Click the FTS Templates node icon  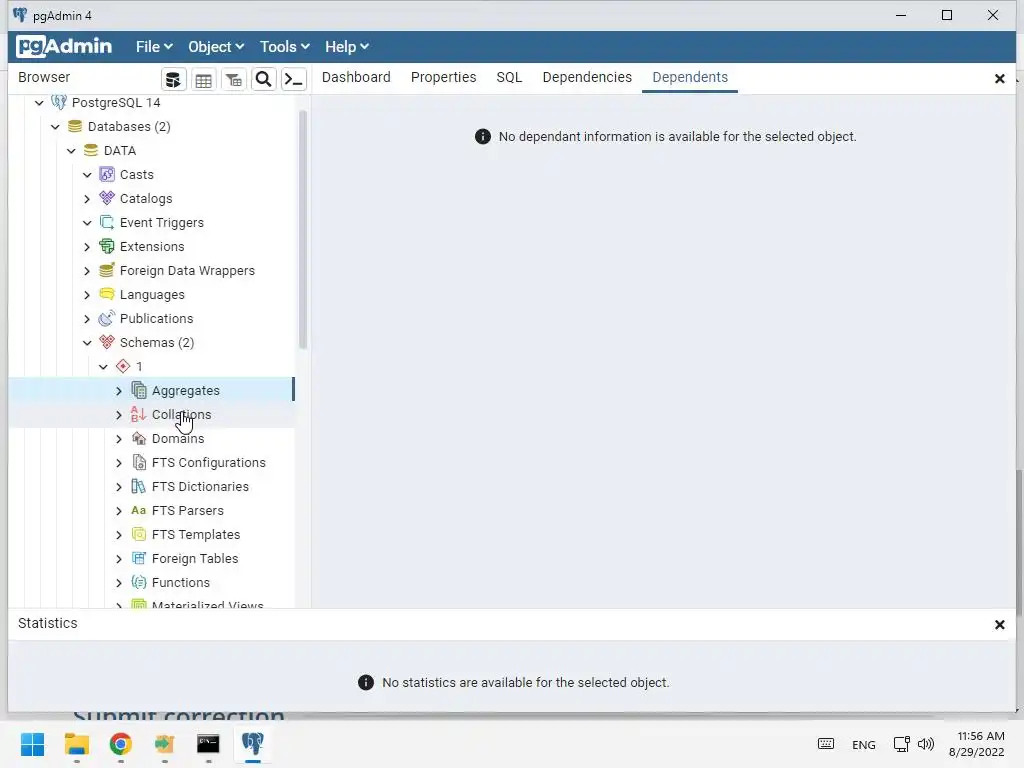click(139, 534)
